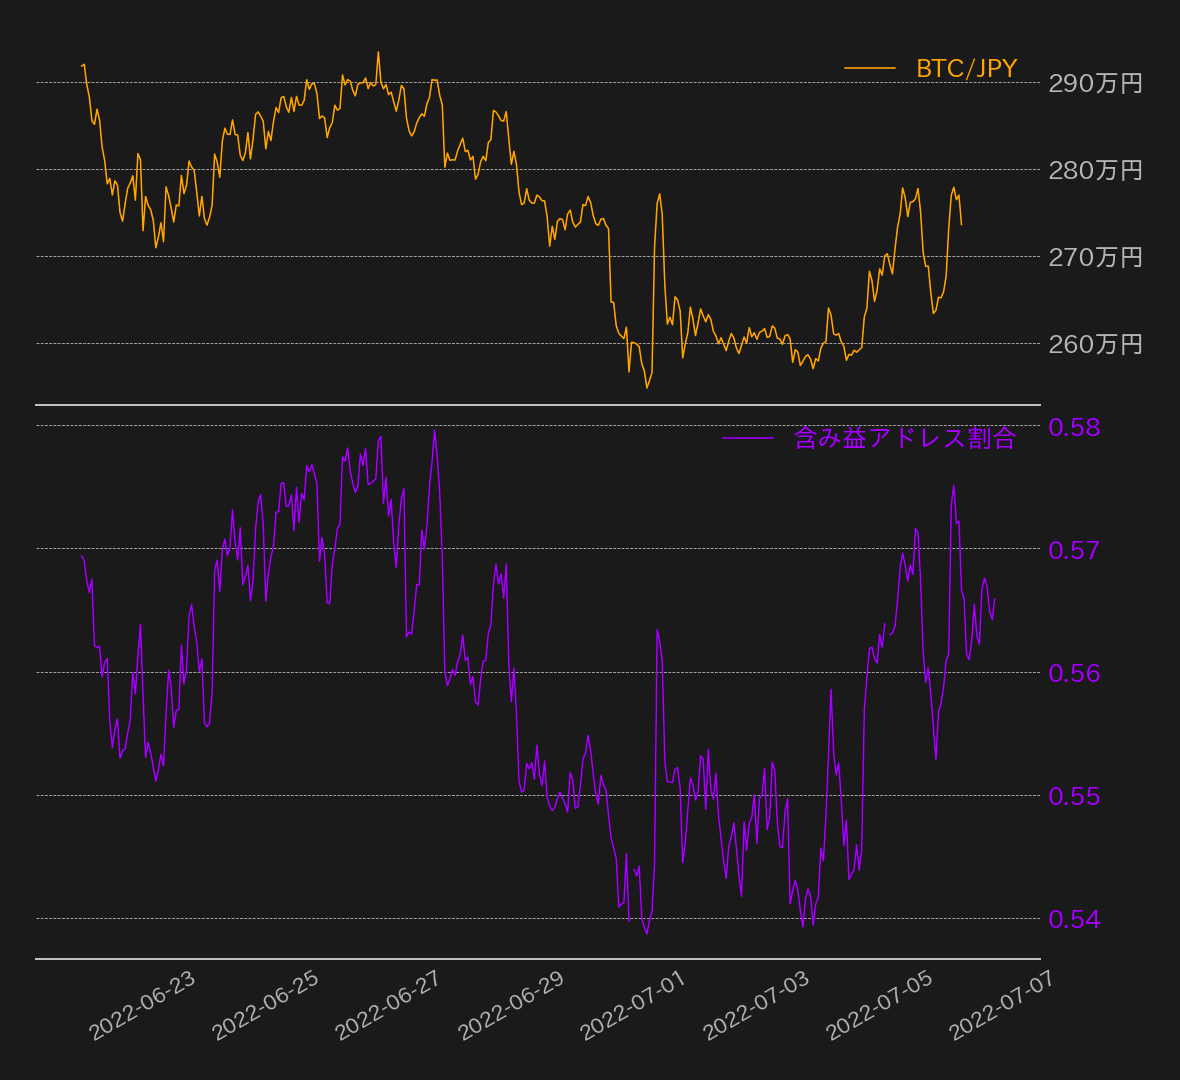Click the 0.57 ratio axis label
Image resolution: width=1180 pixels, height=1080 pixels.
(x=1074, y=549)
